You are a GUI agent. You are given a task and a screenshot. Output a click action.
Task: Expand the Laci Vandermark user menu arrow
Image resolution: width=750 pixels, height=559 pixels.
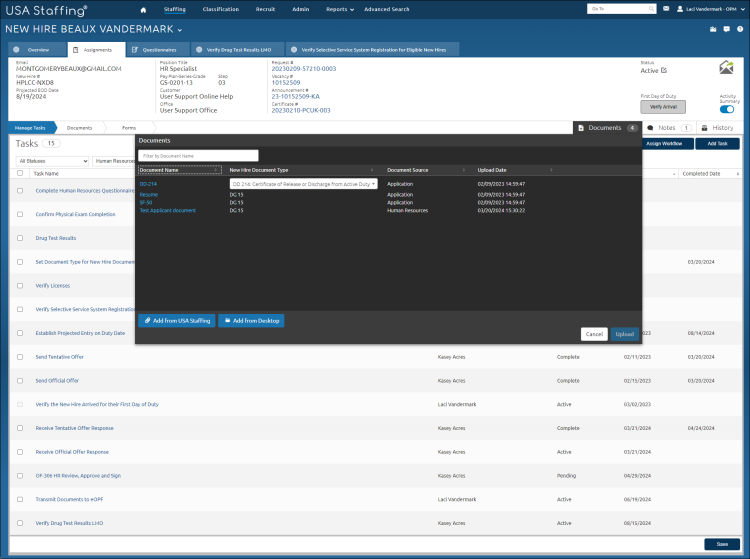743,9
